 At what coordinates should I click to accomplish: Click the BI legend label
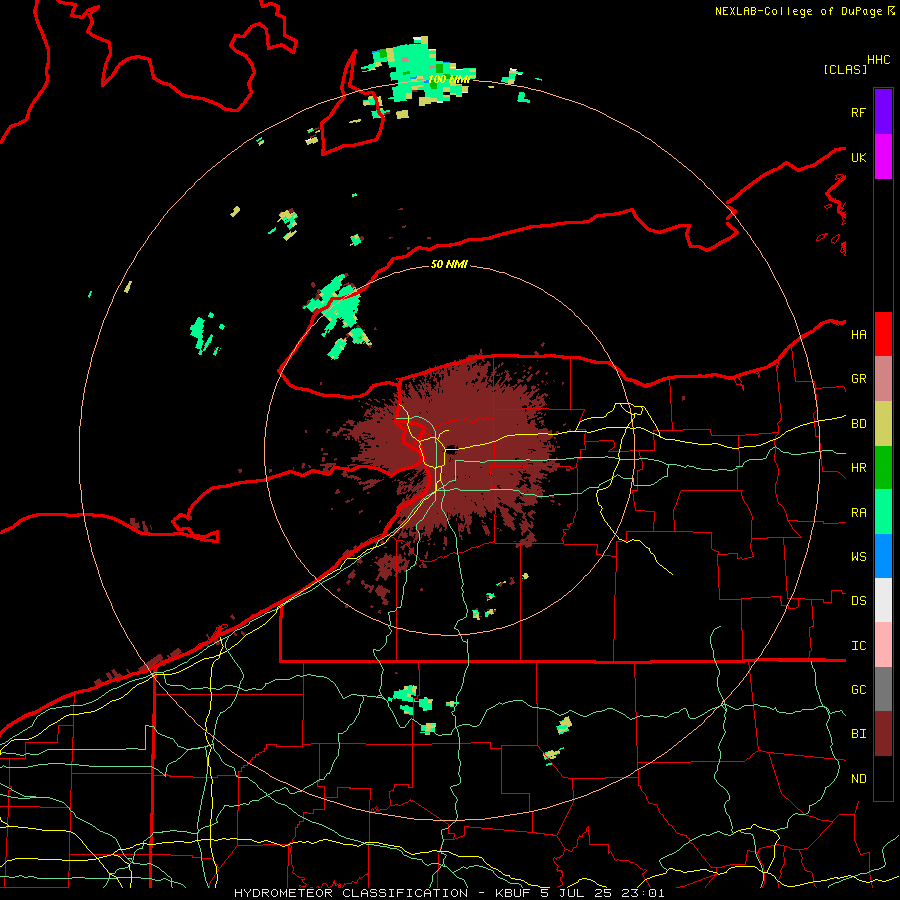point(858,734)
